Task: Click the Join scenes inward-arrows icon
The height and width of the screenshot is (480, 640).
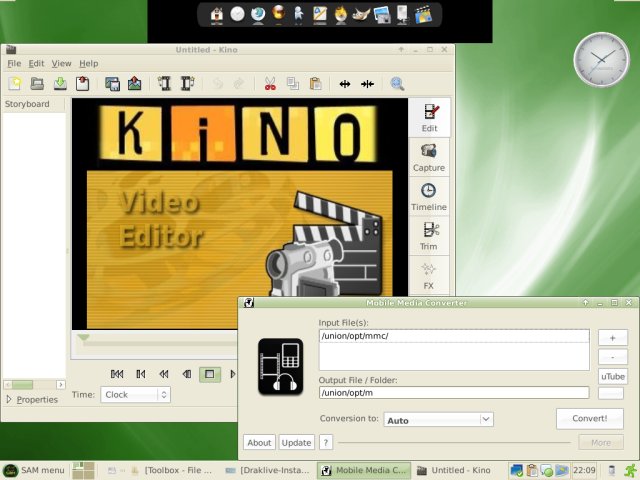Action: (367, 84)
